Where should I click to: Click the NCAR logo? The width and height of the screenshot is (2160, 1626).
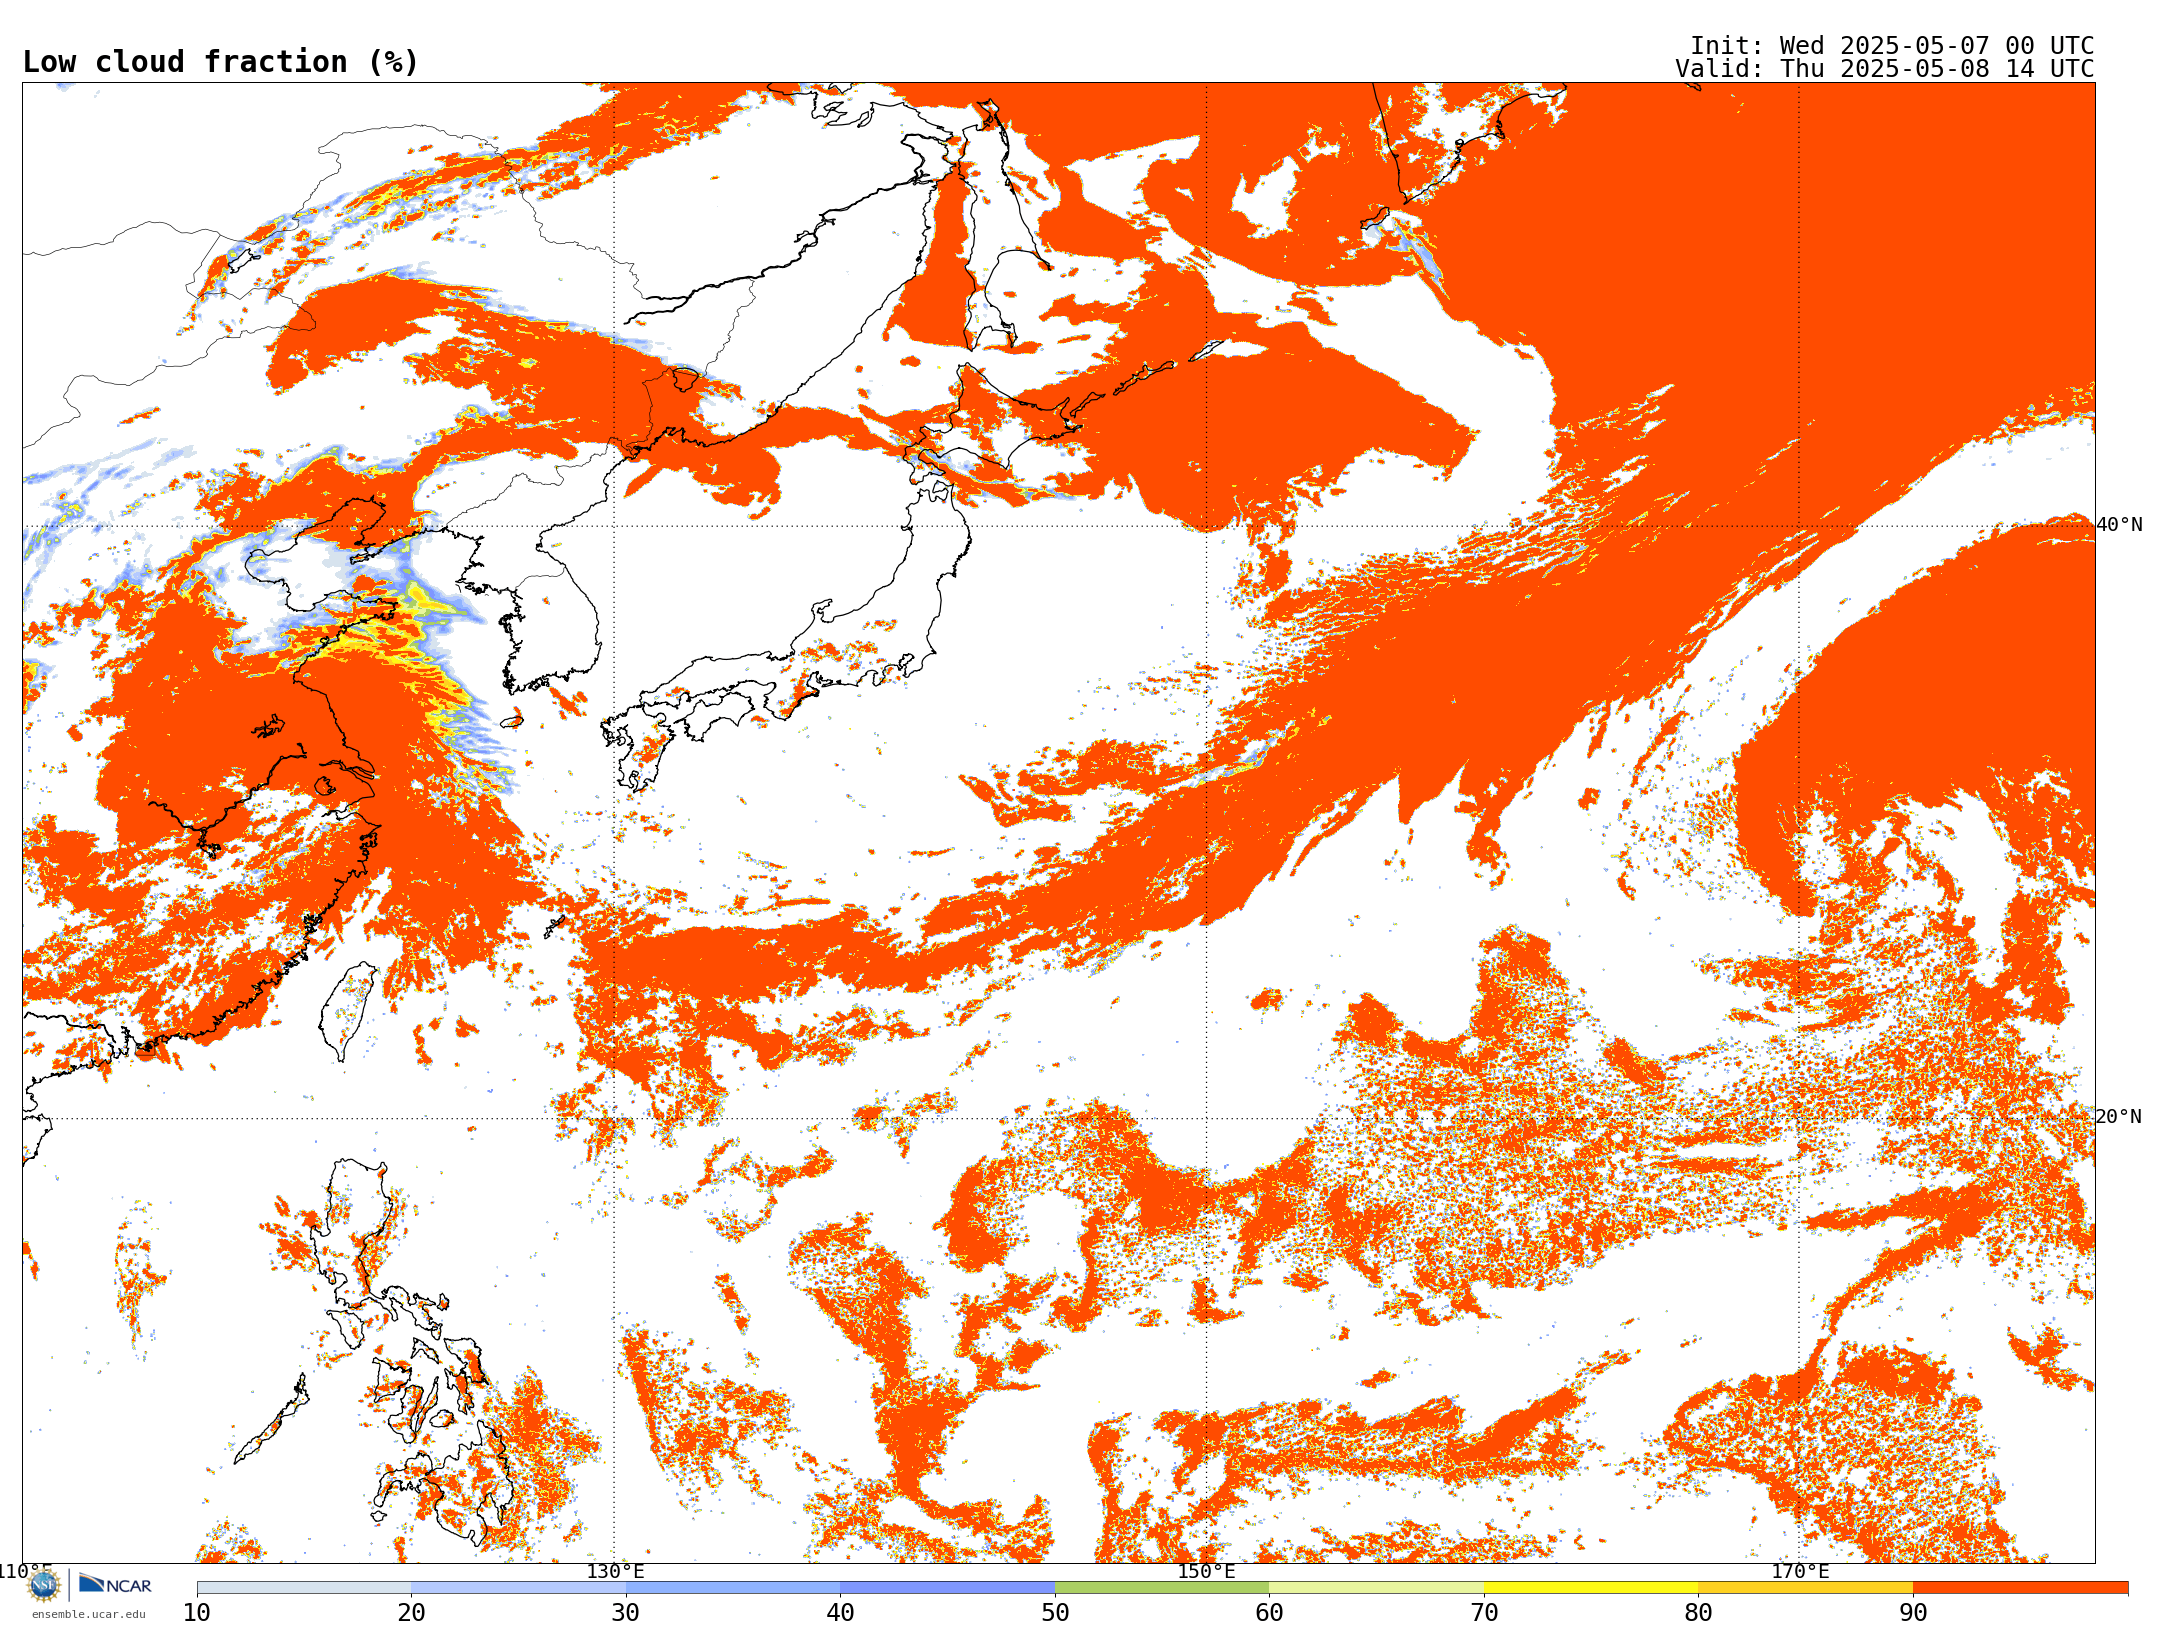pos(115,1584)
